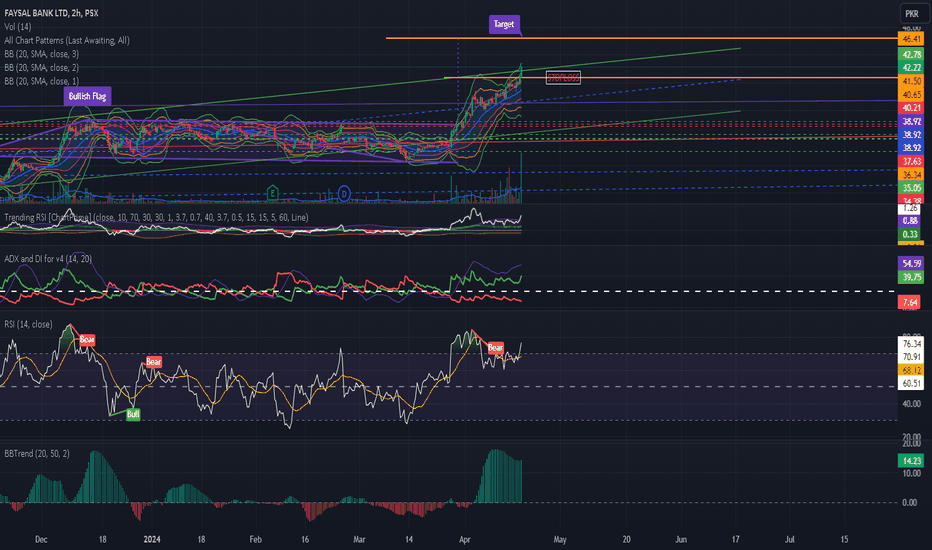Click the Mar date on time axis
The height and width of the screenshot is (550, 932).
[x=359, y=540]
